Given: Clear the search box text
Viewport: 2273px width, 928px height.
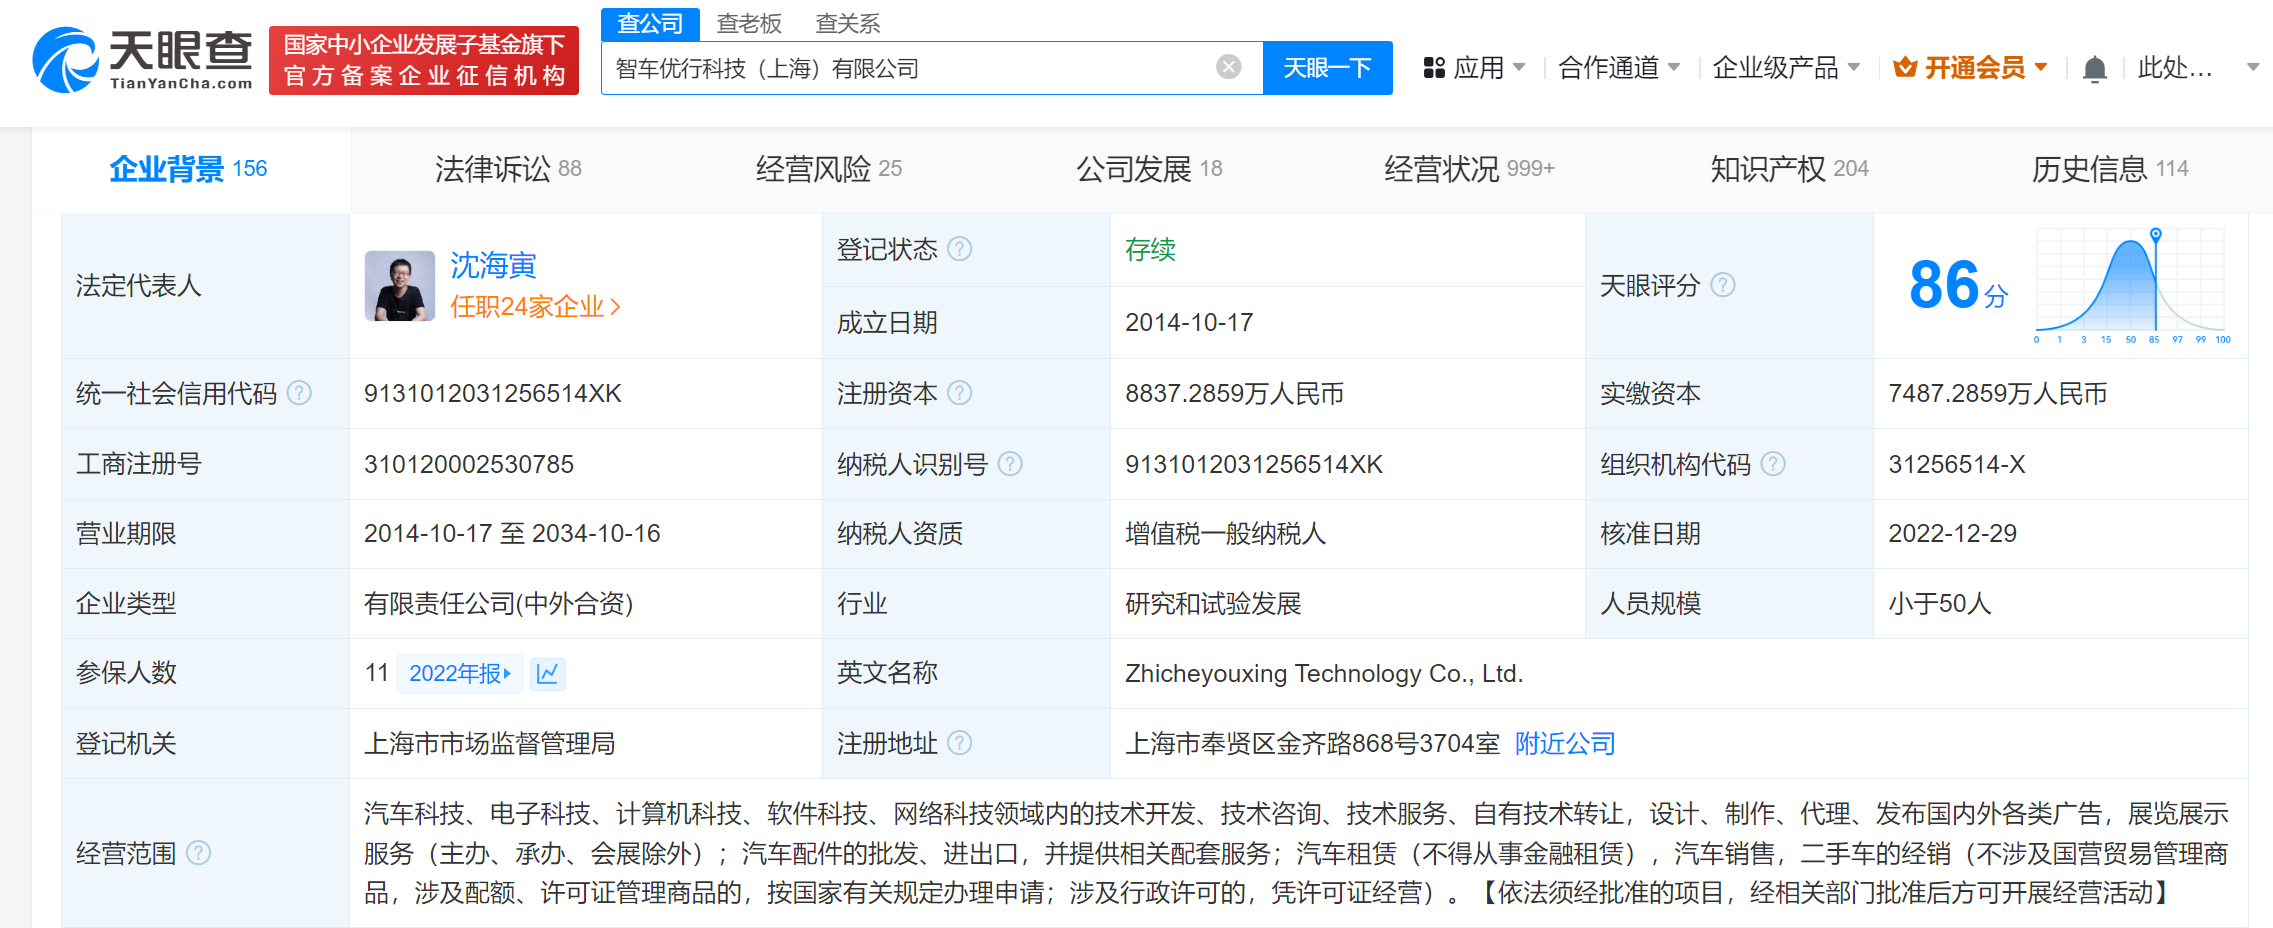Looking at the screenshot, I should (1228, 67).
